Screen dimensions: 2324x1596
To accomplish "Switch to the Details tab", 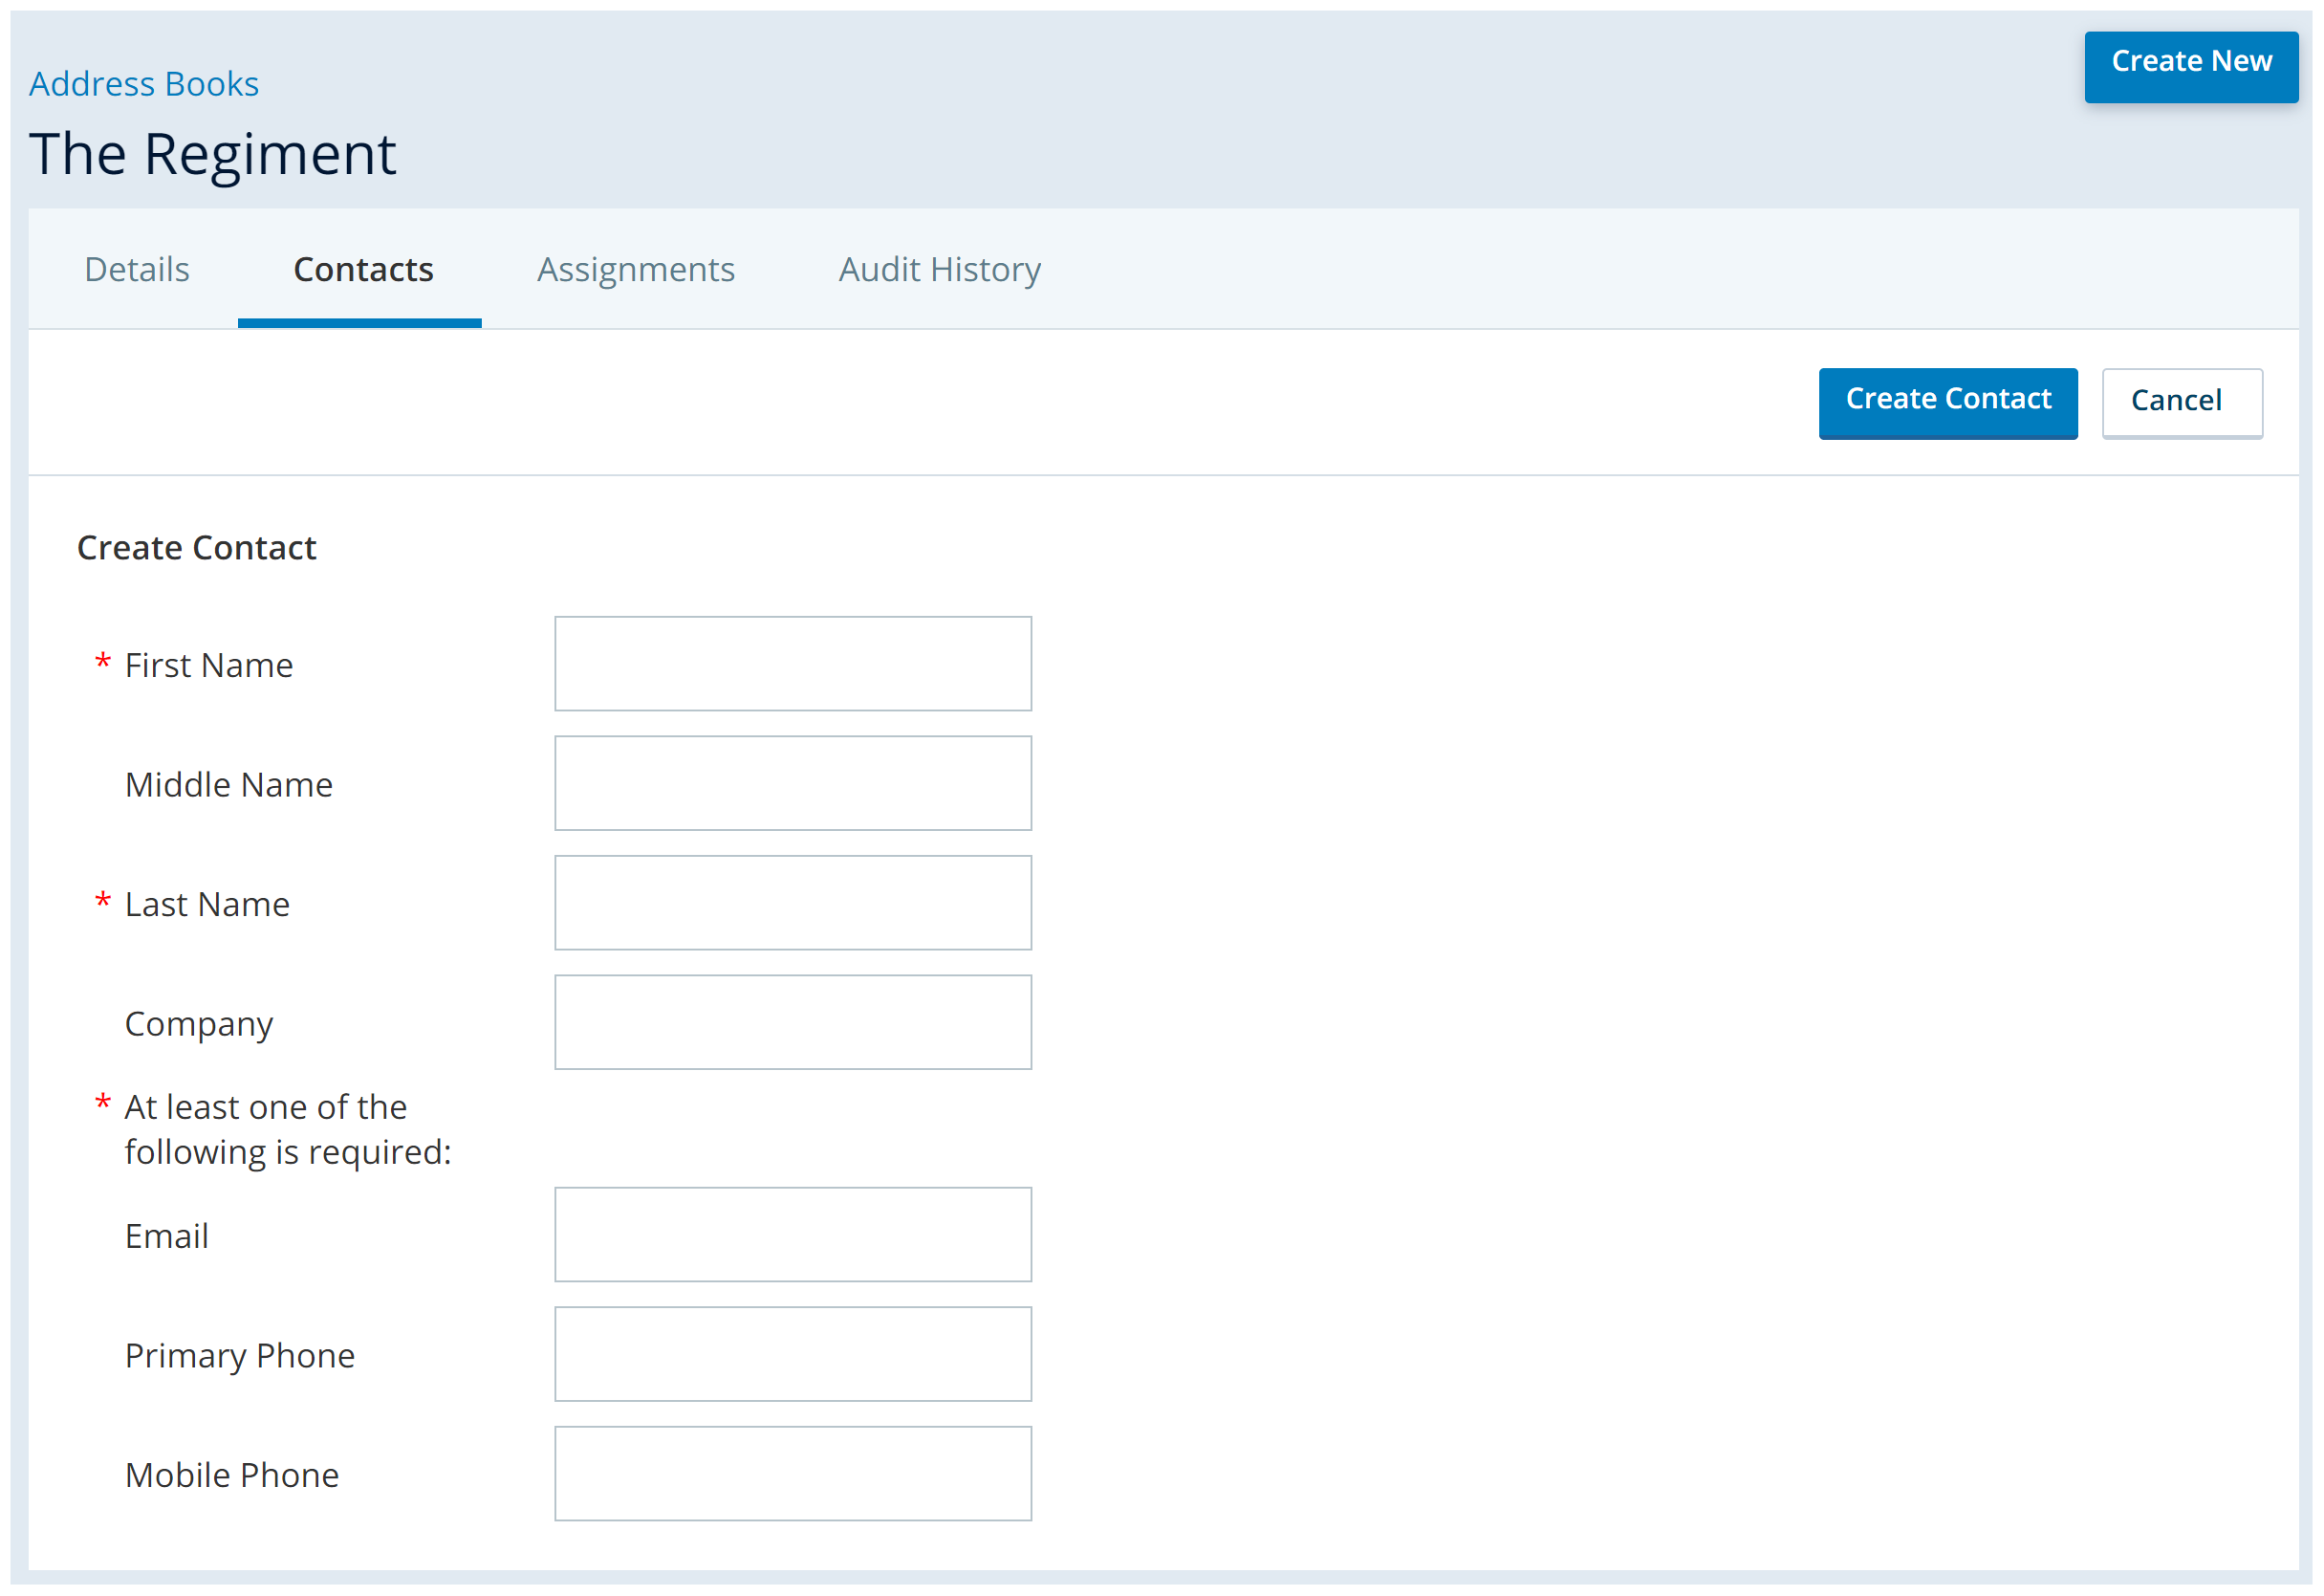I will [x=136, y=269].
